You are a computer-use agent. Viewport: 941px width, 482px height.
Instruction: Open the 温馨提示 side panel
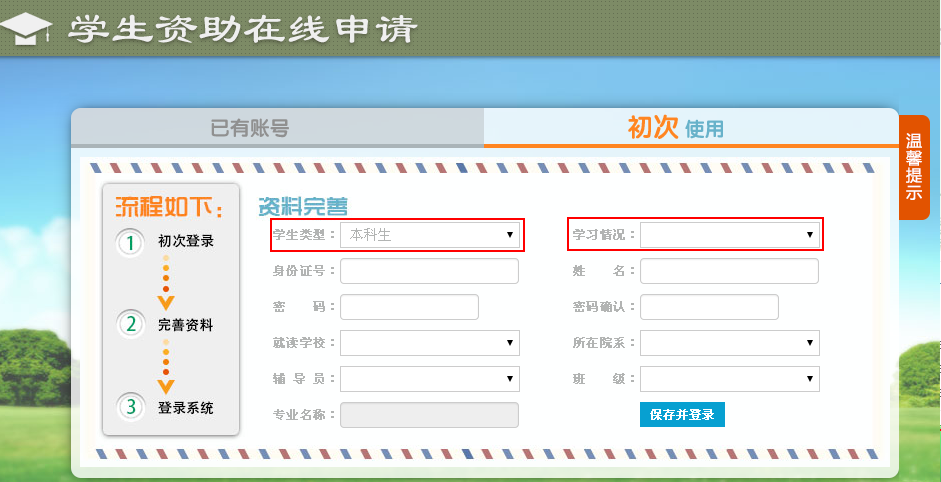click(x=914, y=167)
